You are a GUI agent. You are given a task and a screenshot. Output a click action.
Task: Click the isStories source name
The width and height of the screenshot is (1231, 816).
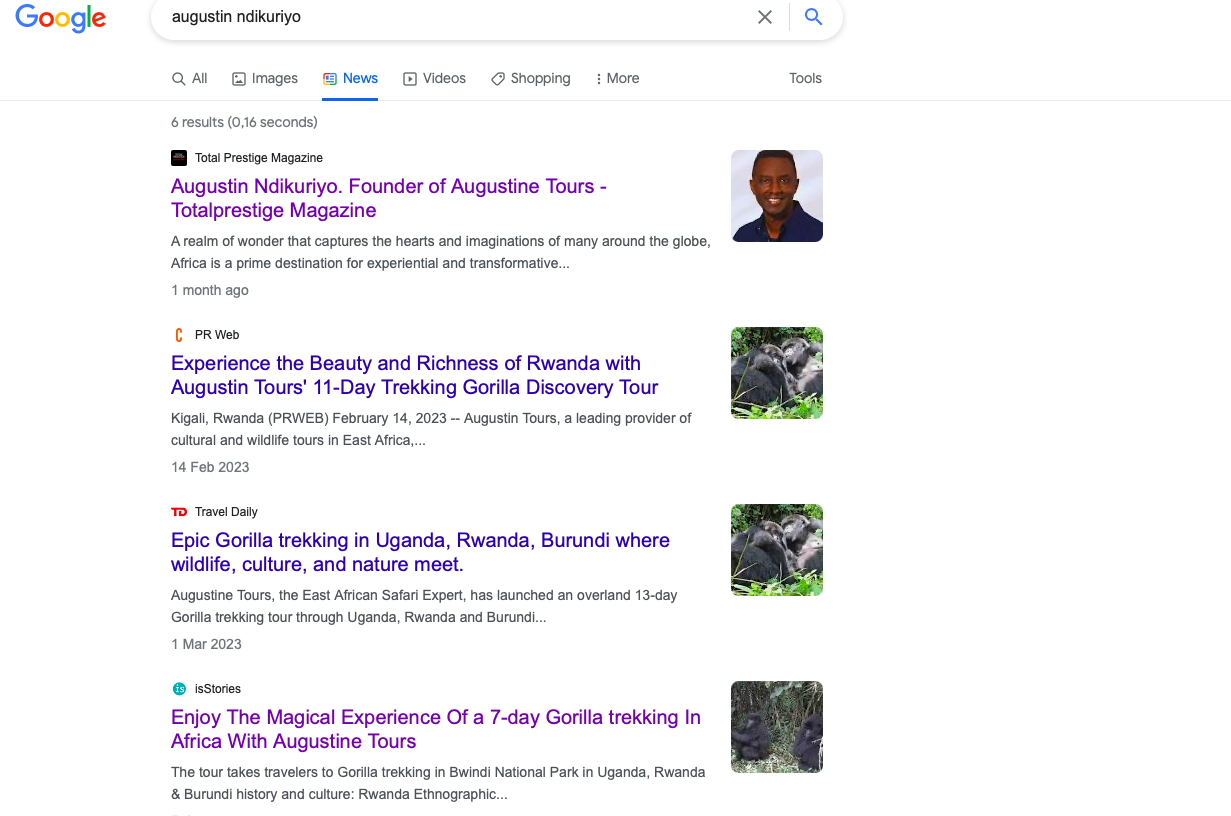point(218,689)
